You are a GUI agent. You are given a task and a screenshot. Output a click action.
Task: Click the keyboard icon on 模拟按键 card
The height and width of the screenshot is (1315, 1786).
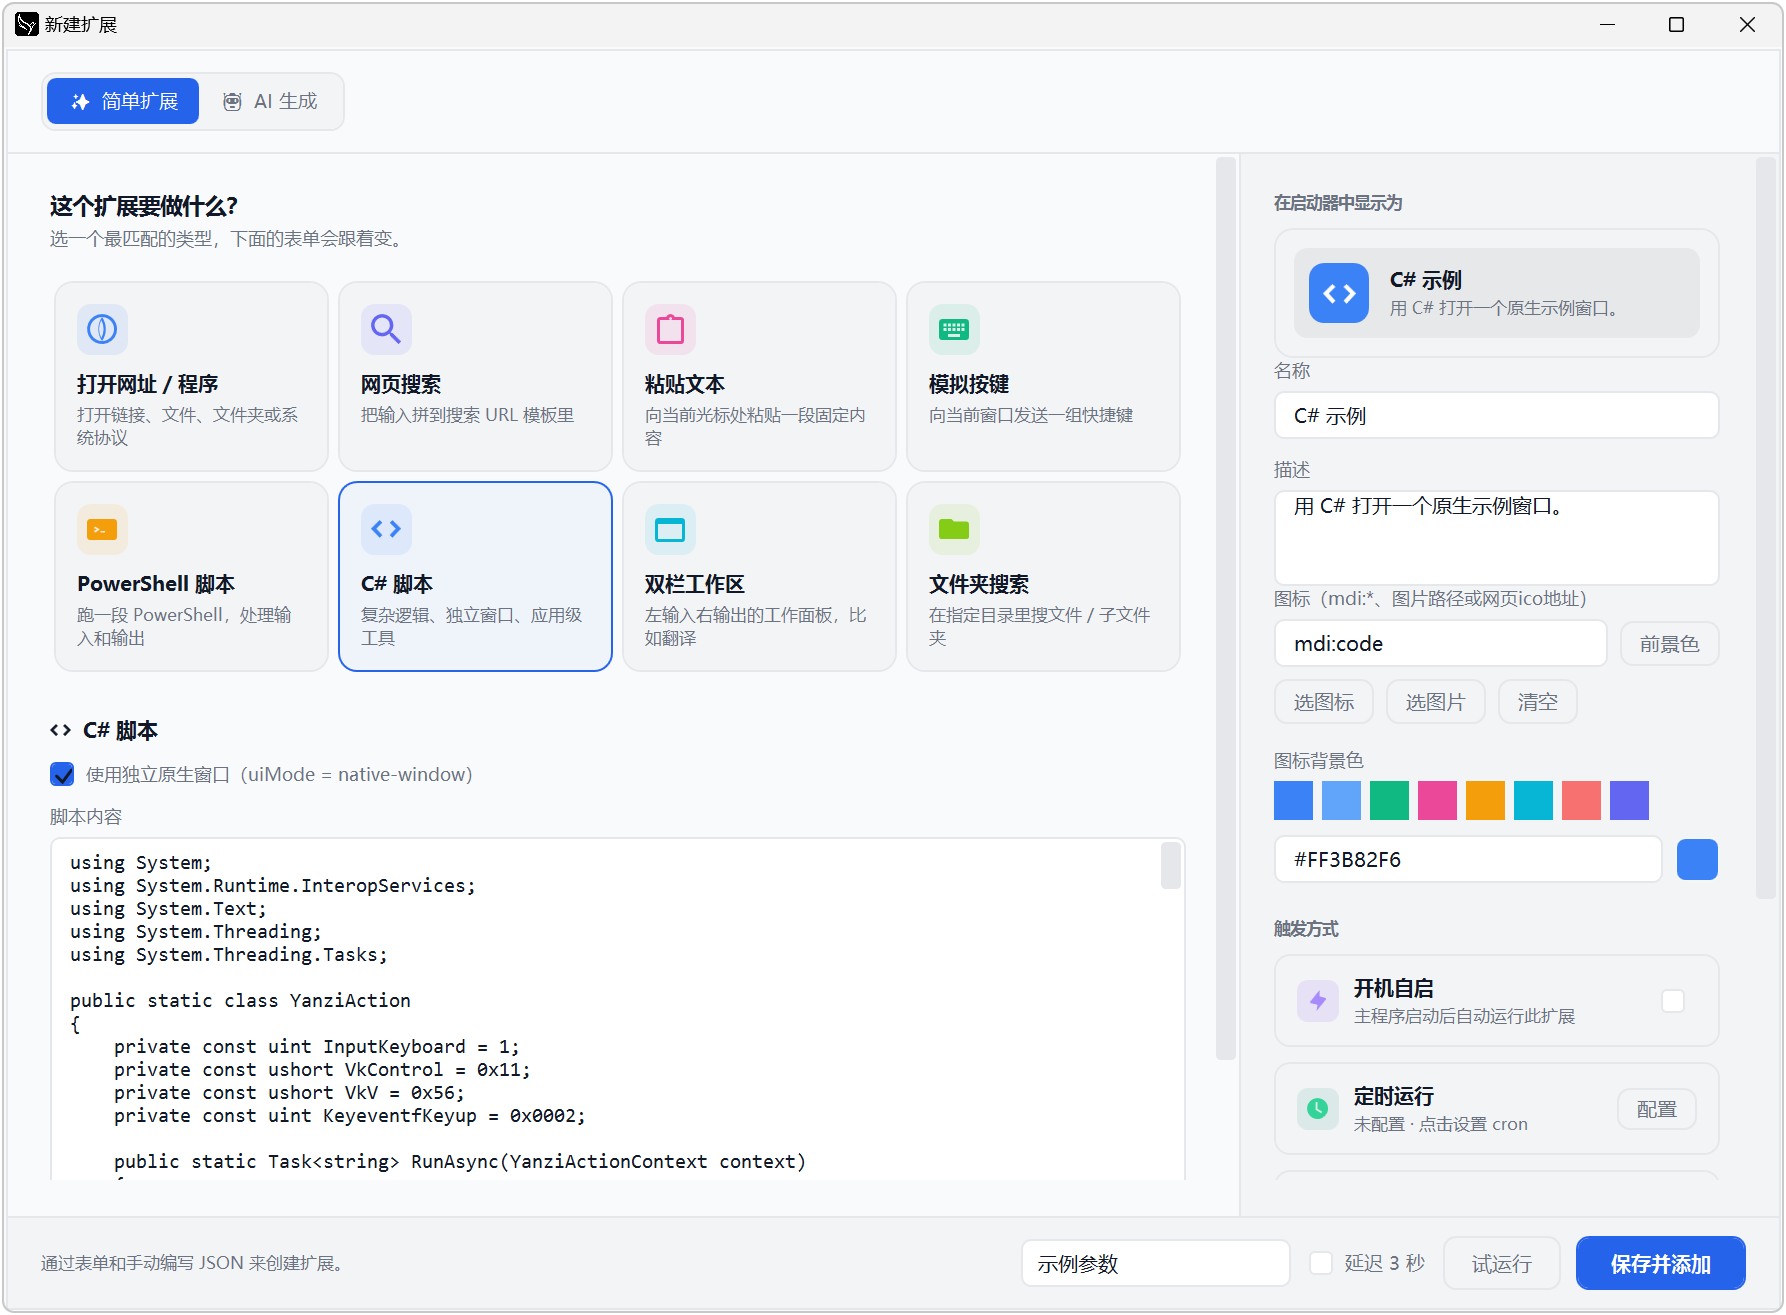point(954,329)
